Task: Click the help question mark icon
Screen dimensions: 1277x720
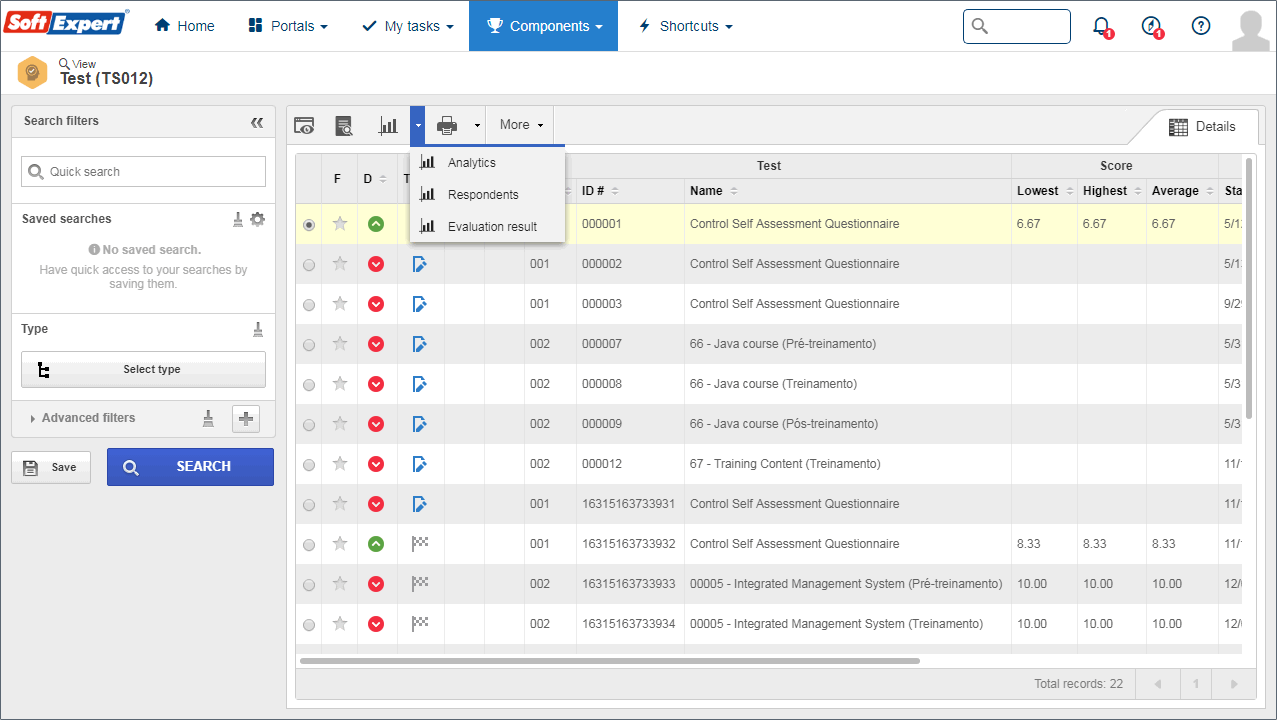Action: (1201, 26)
